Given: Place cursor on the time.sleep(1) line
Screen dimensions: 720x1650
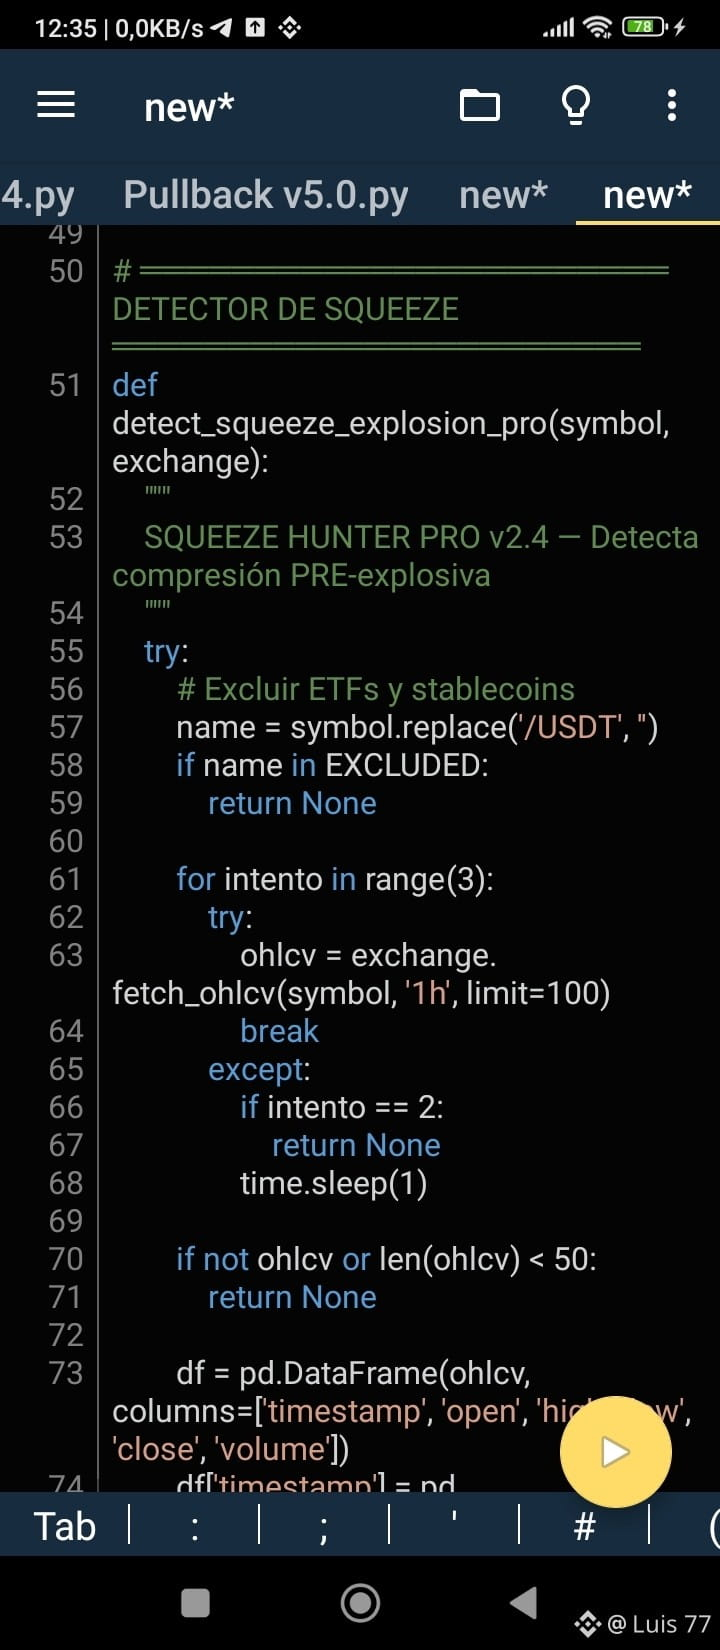Looking at the screenshot, I should [333, 1183].
